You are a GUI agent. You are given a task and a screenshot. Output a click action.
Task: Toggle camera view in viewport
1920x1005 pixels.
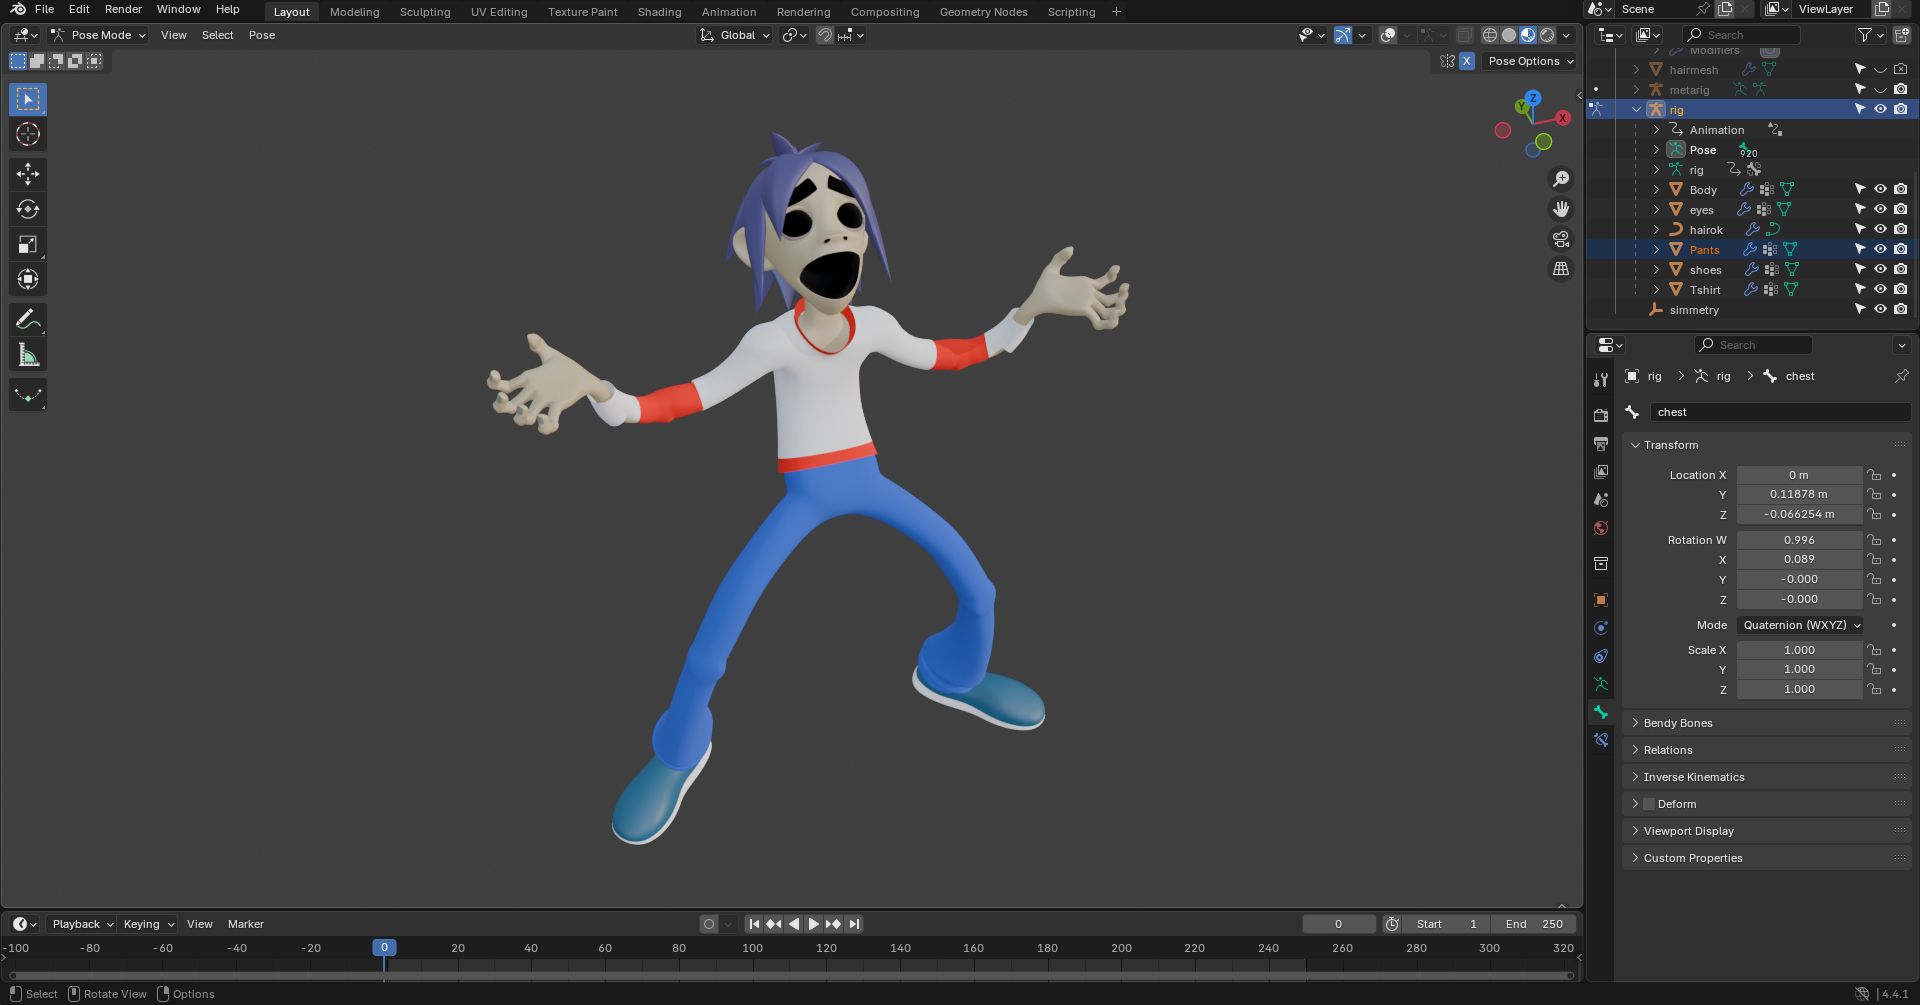click(1561, 239)
